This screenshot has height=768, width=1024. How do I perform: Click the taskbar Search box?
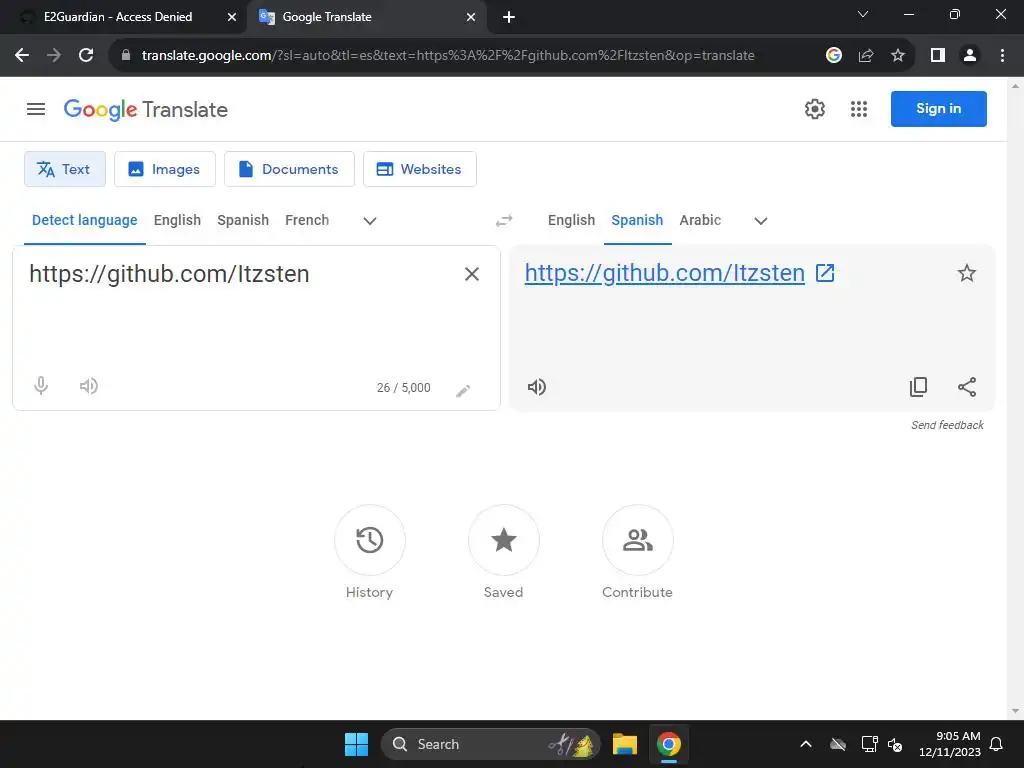click(x=490, y=744)
